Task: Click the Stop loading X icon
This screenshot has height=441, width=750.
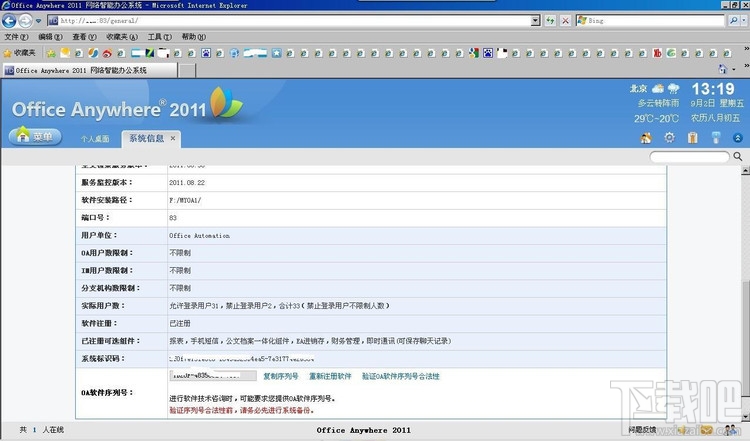Action: point(565,21)
